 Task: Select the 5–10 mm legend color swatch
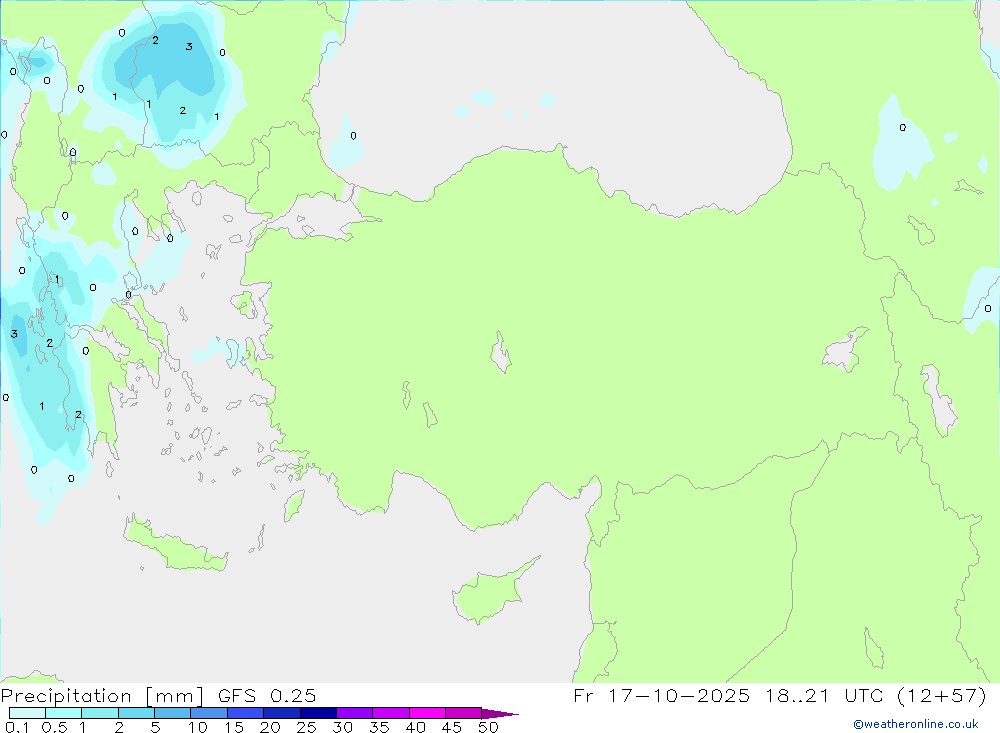click(172, 713)
